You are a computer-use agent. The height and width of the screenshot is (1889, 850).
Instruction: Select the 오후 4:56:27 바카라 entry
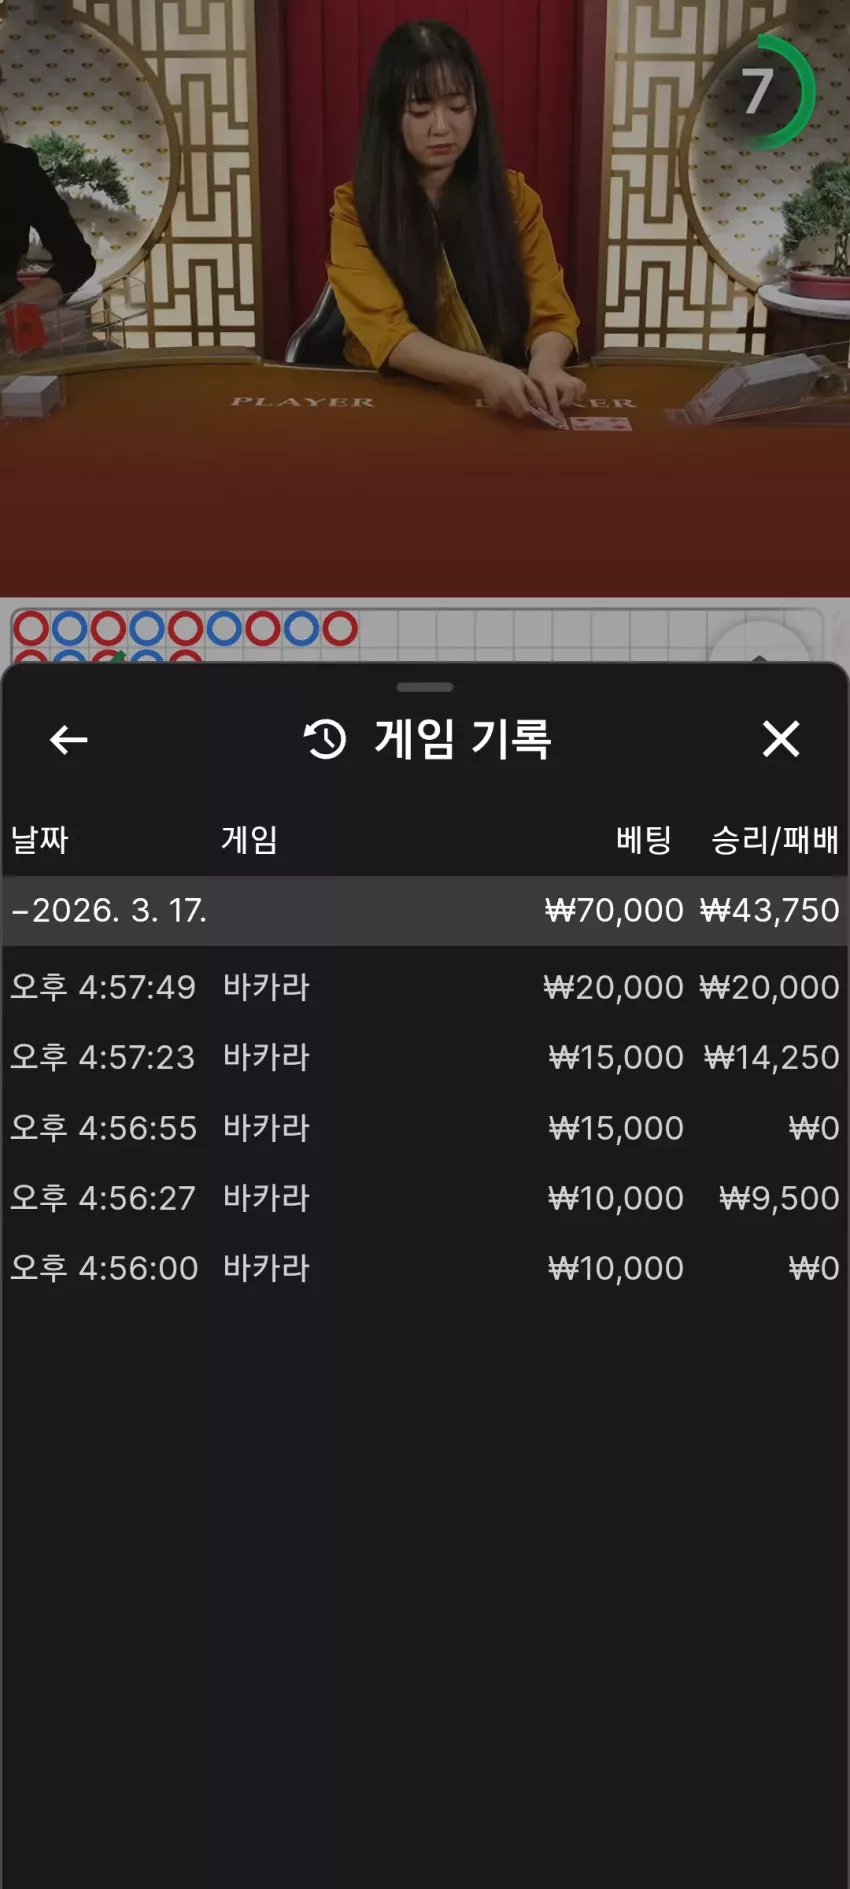point(425,1199)
